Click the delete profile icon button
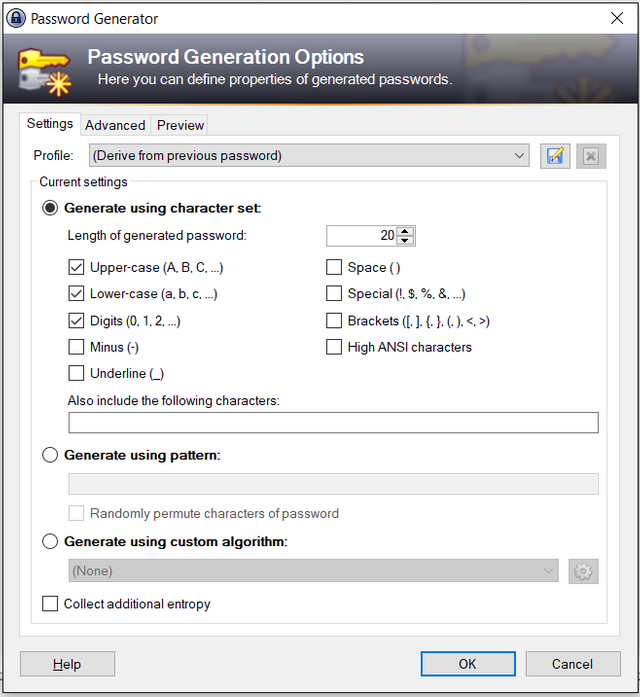 tap(590, 156)
